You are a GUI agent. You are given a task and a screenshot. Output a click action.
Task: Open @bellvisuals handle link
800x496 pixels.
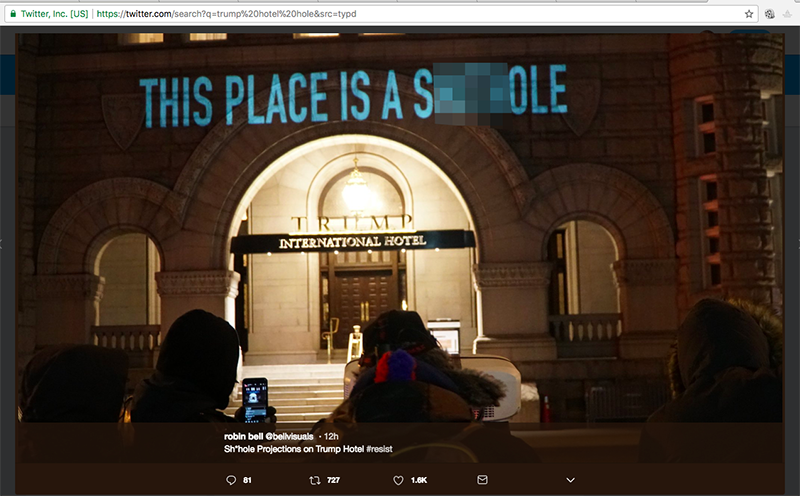pyautogui.click(x=289, y=436)
